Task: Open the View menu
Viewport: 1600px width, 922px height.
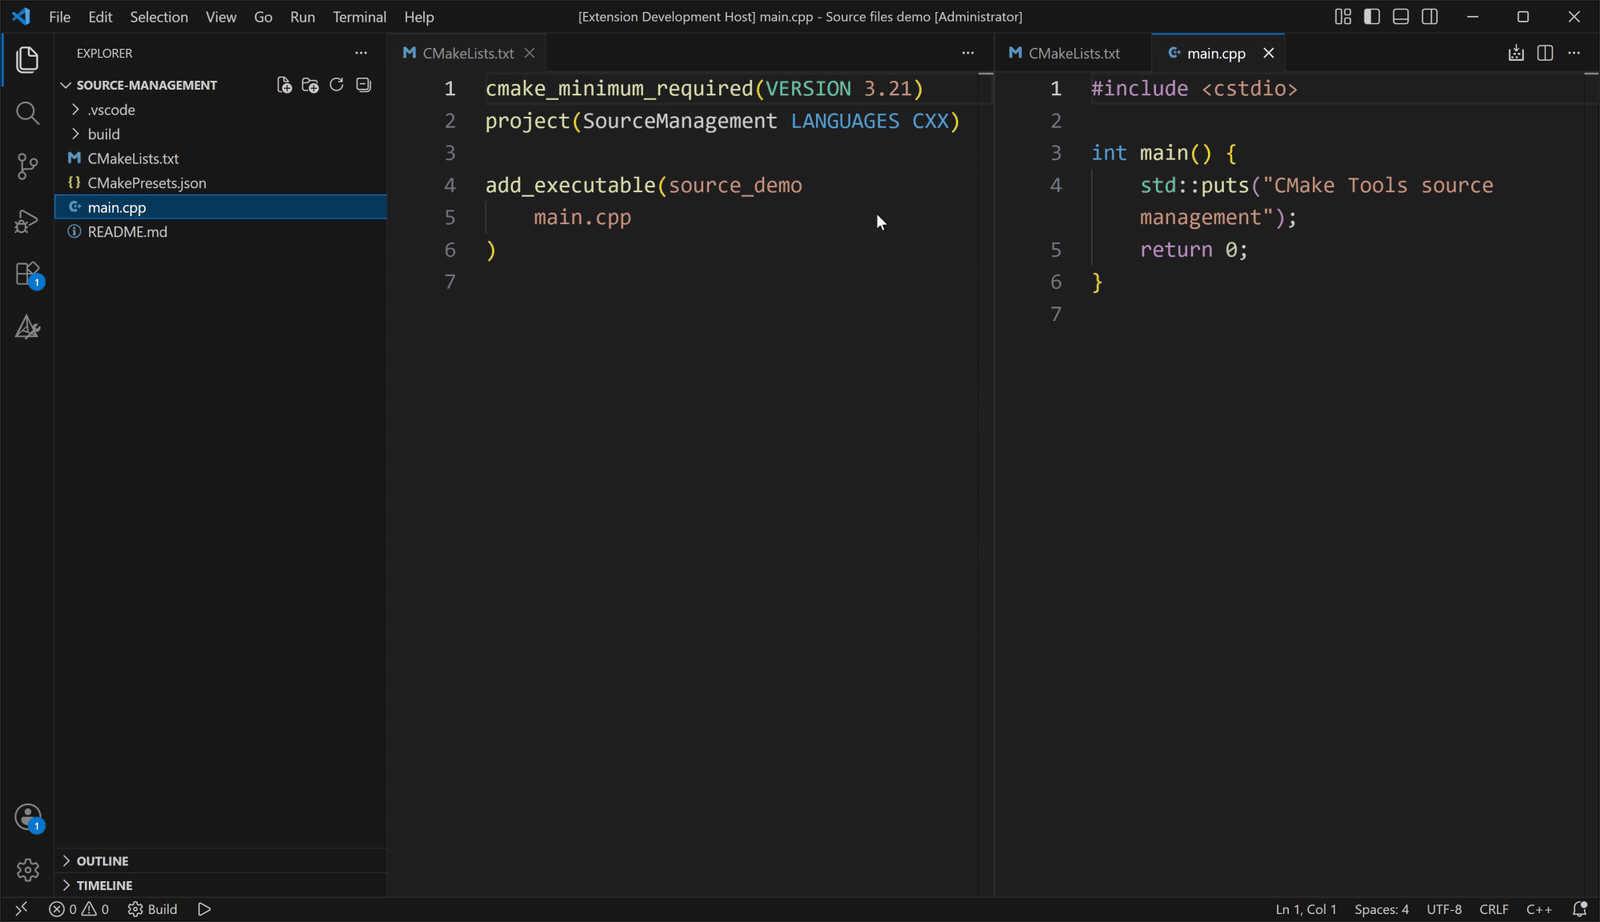Action: click(x=221, y=17)
